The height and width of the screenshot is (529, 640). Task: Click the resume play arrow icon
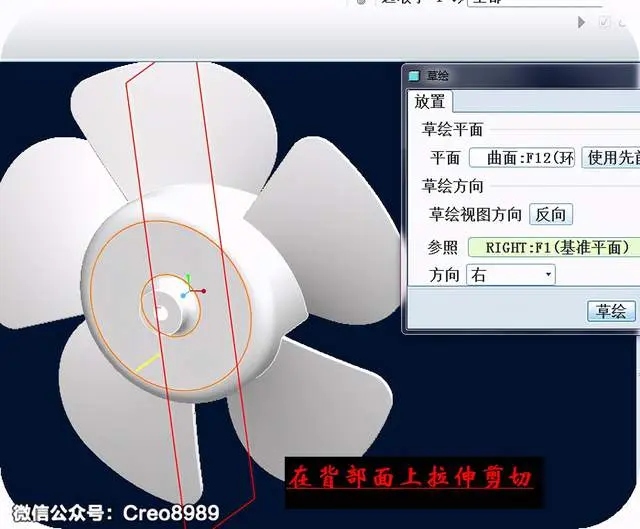point(581,22)
